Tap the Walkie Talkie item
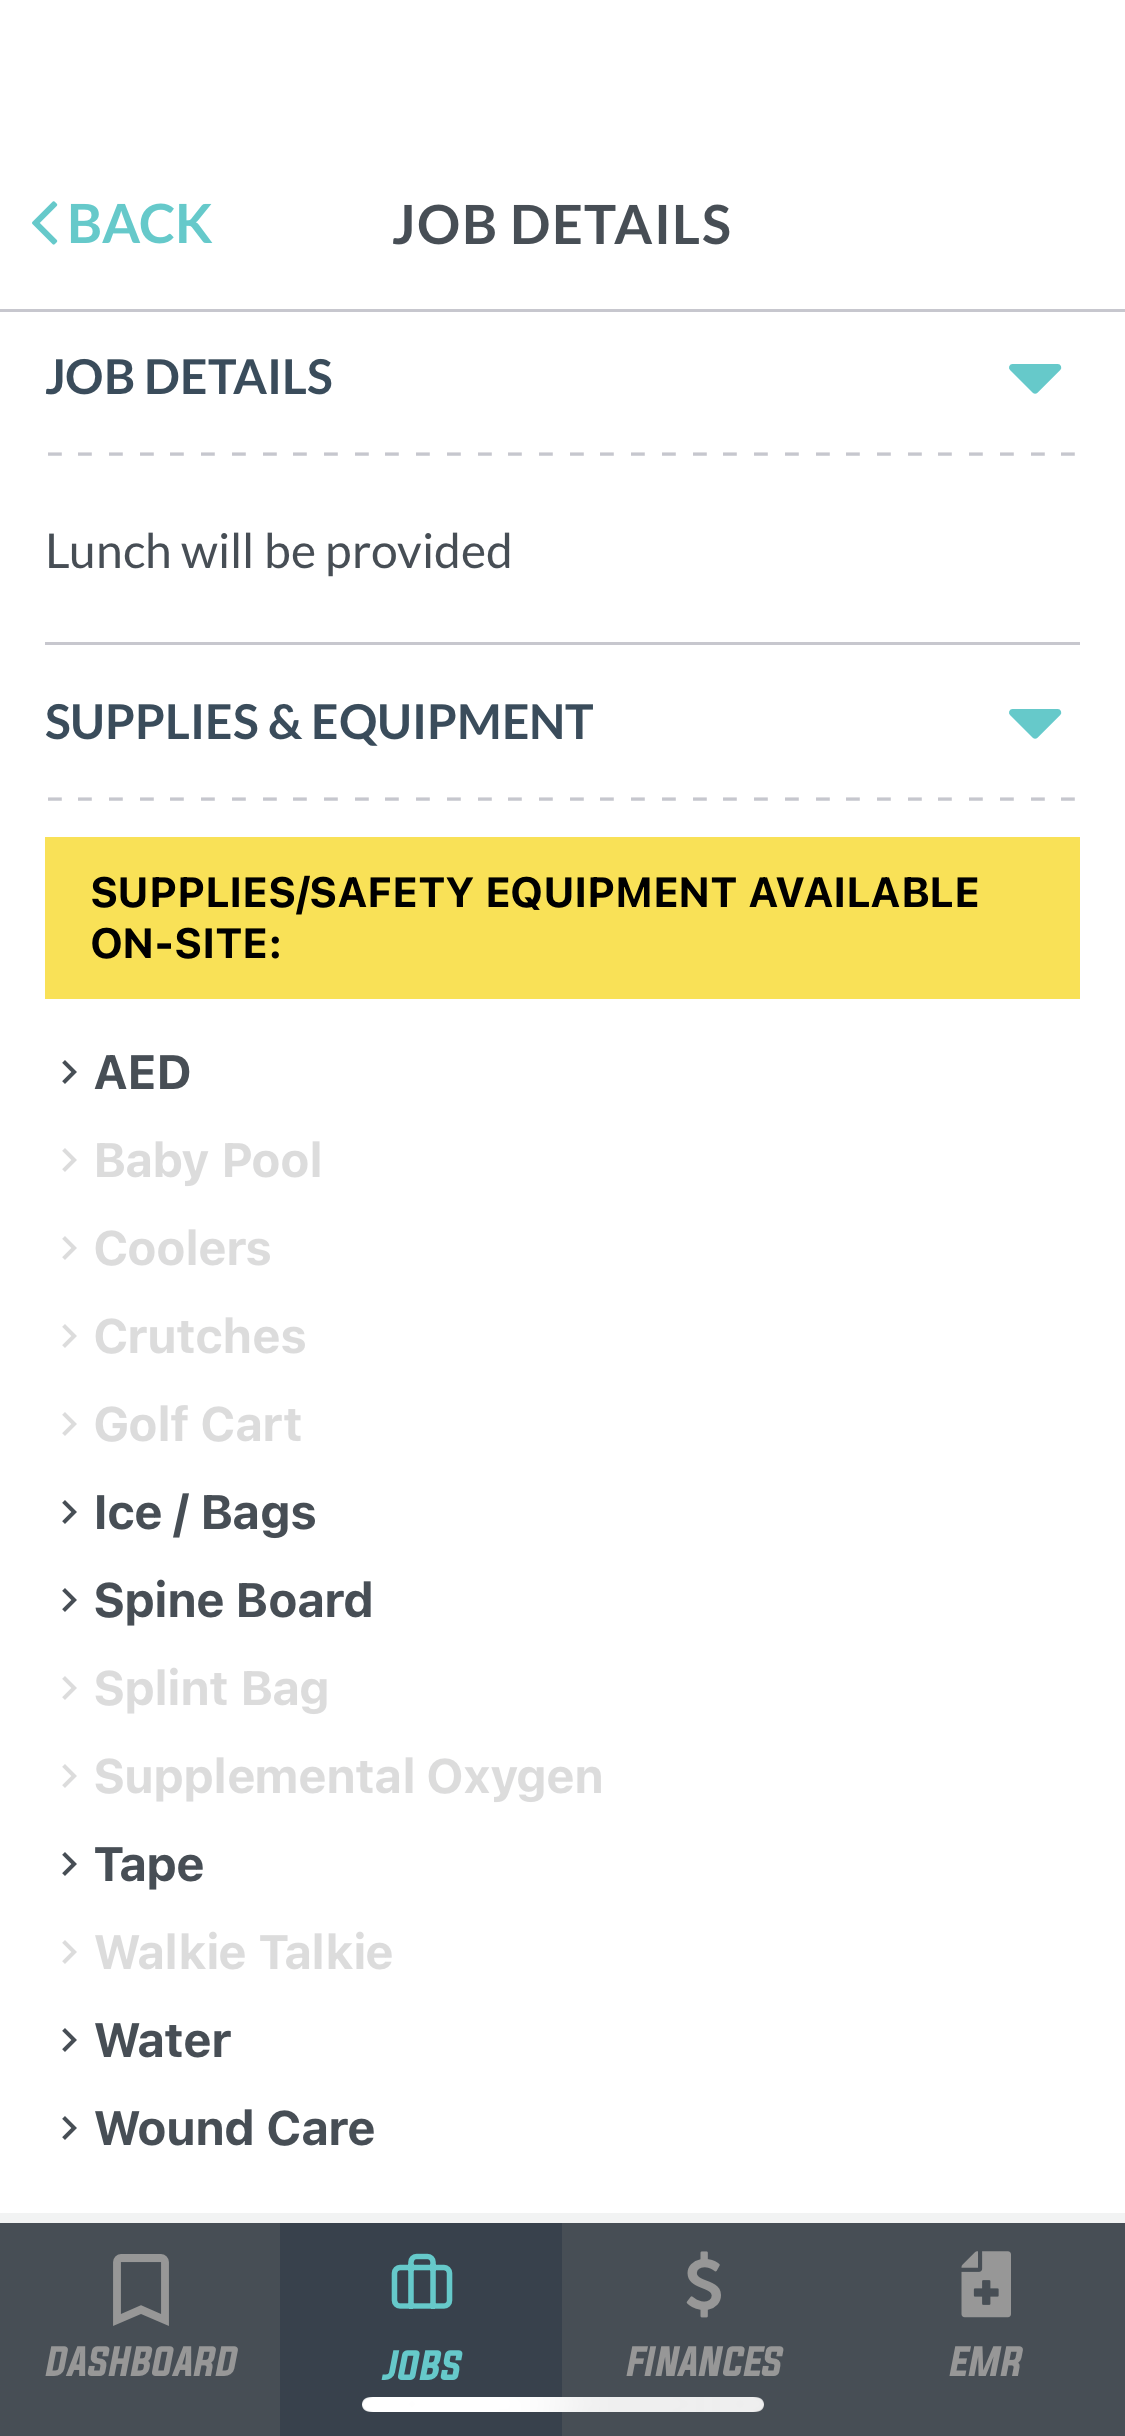1125x2436 pixels. point(244,1953)
